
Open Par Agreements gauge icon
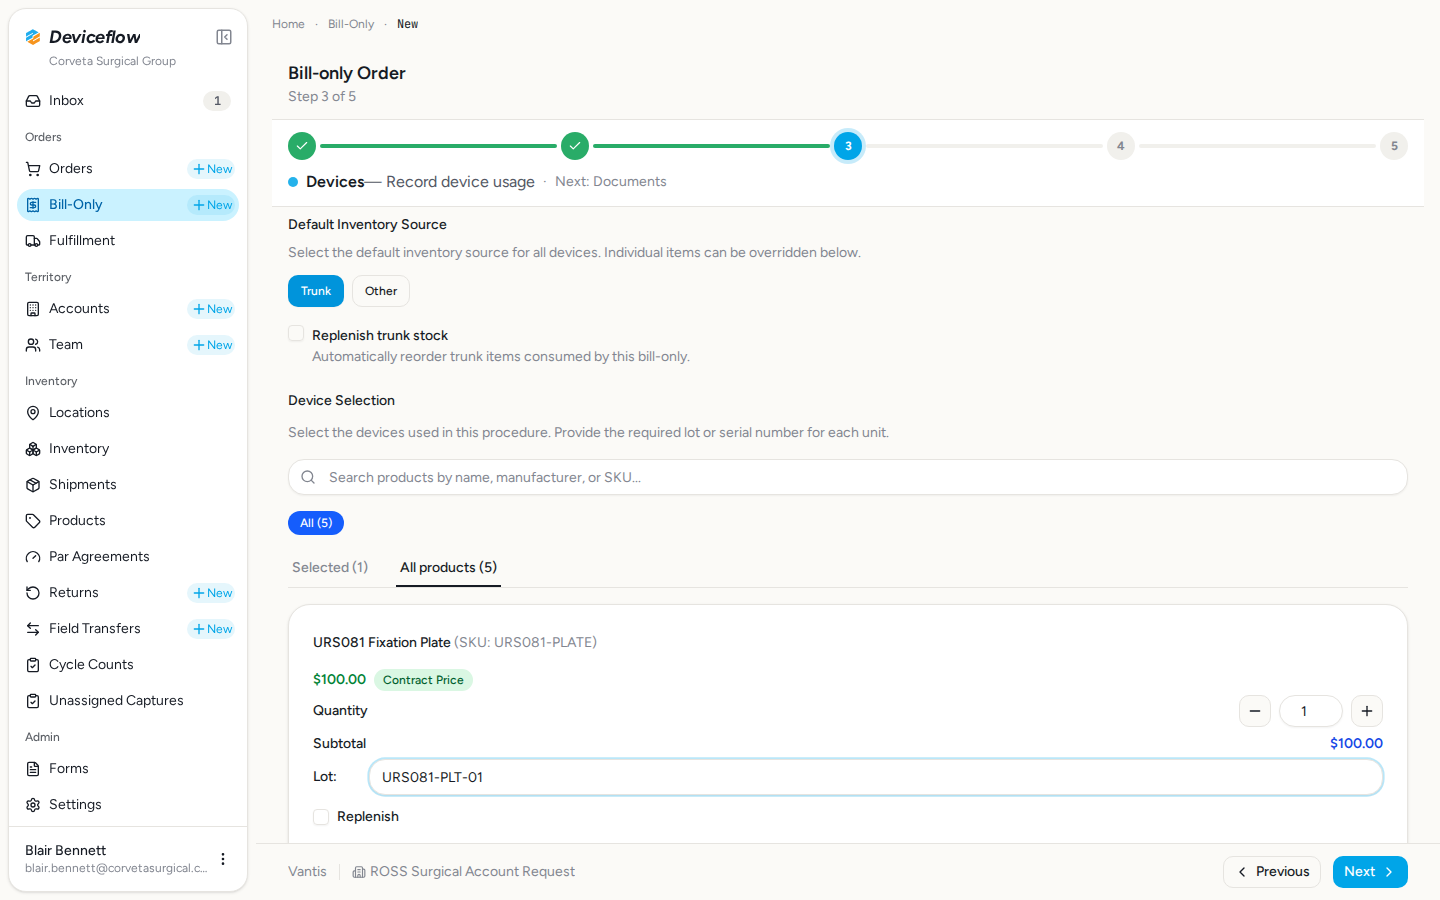[33, 557]
